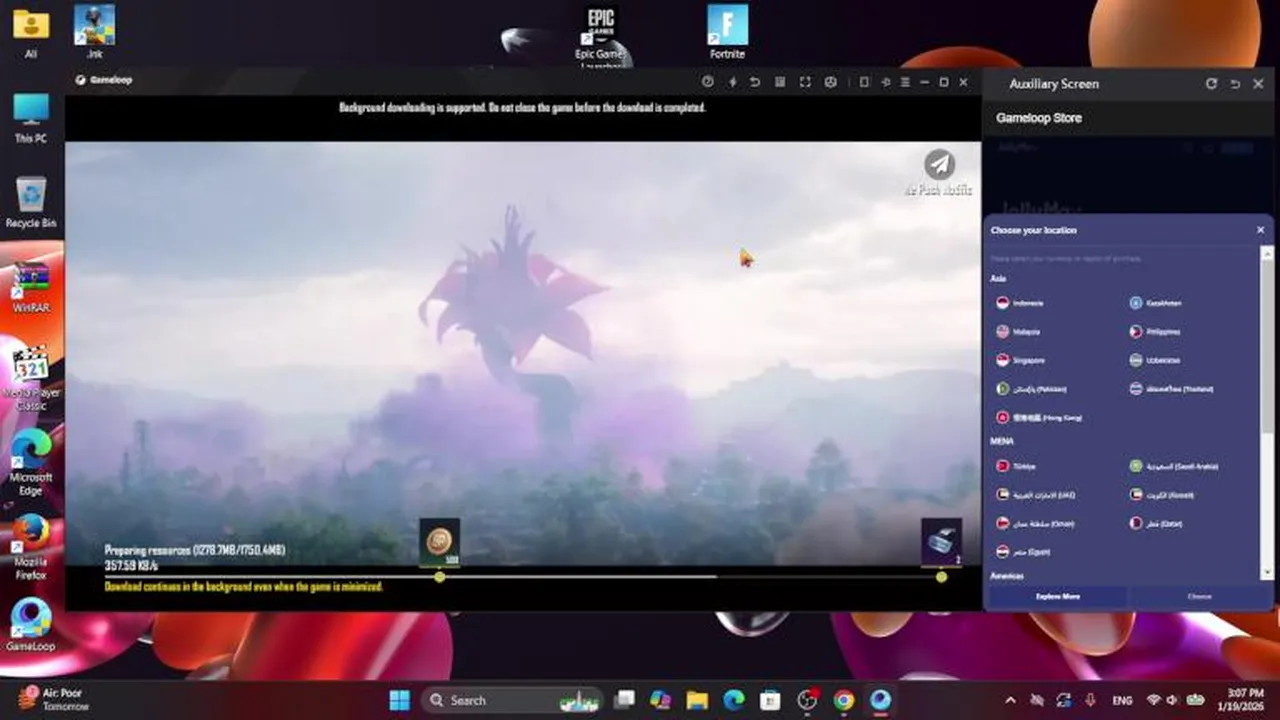Open the WinRAR desktop shortcut

point(31,288)
